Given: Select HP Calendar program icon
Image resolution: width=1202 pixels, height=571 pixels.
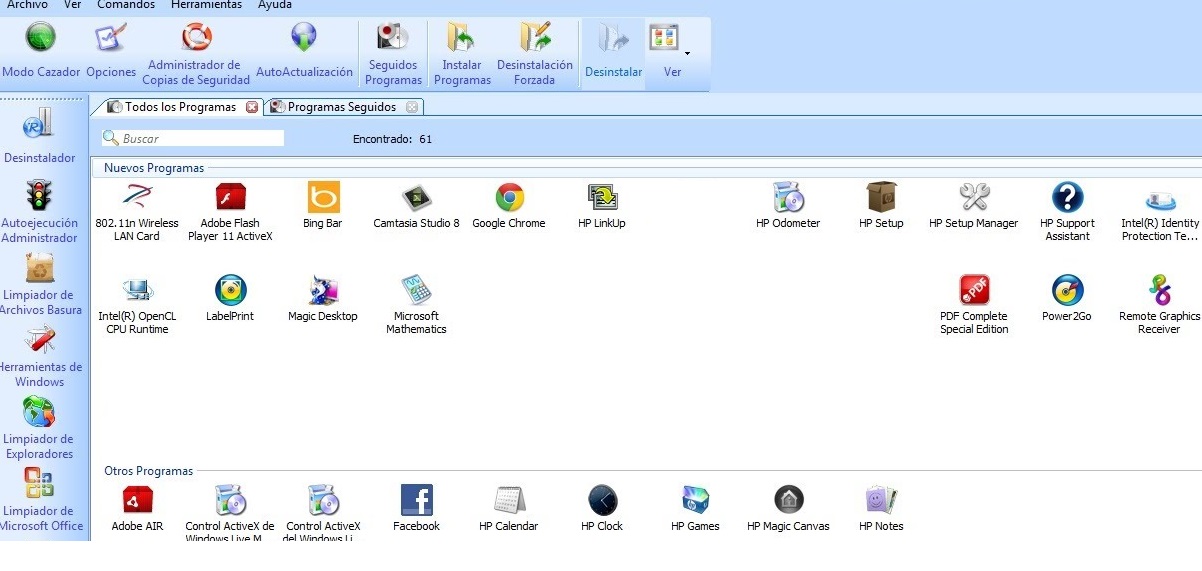Looking at the screenshot, I should (x=509, y=508).
